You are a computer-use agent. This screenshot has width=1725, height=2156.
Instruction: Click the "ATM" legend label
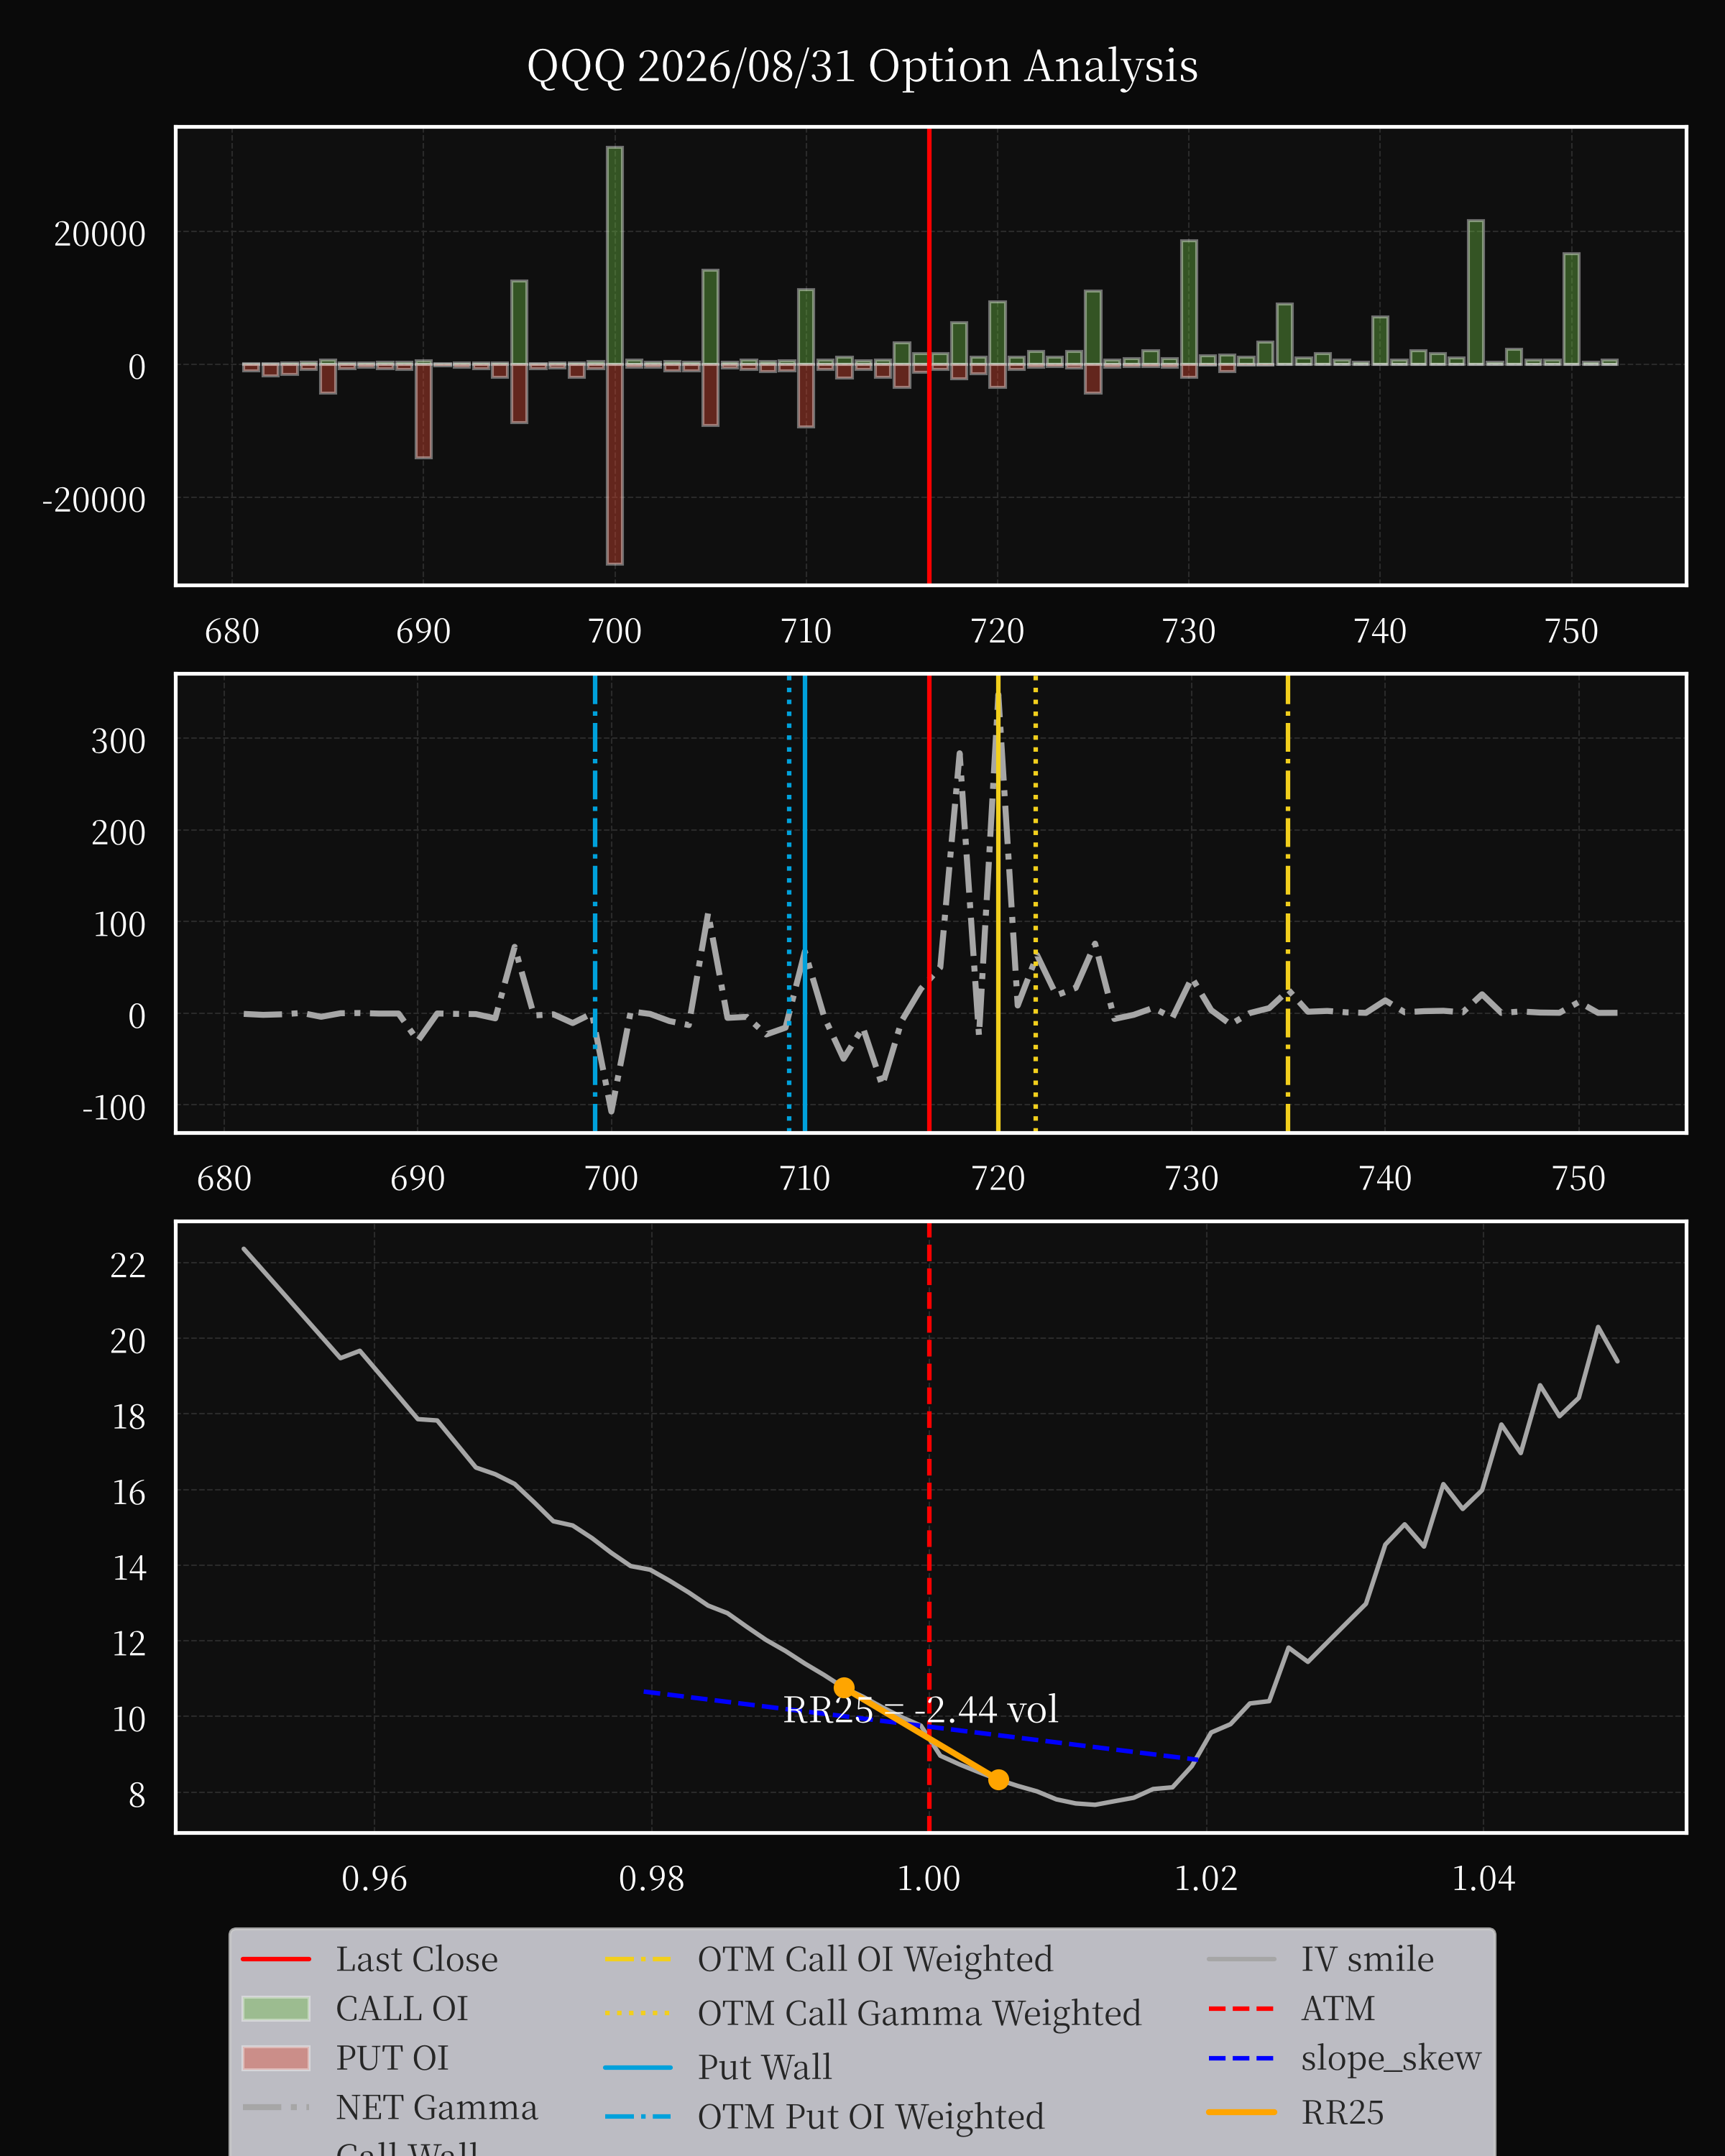(x=1337, y=2008)
